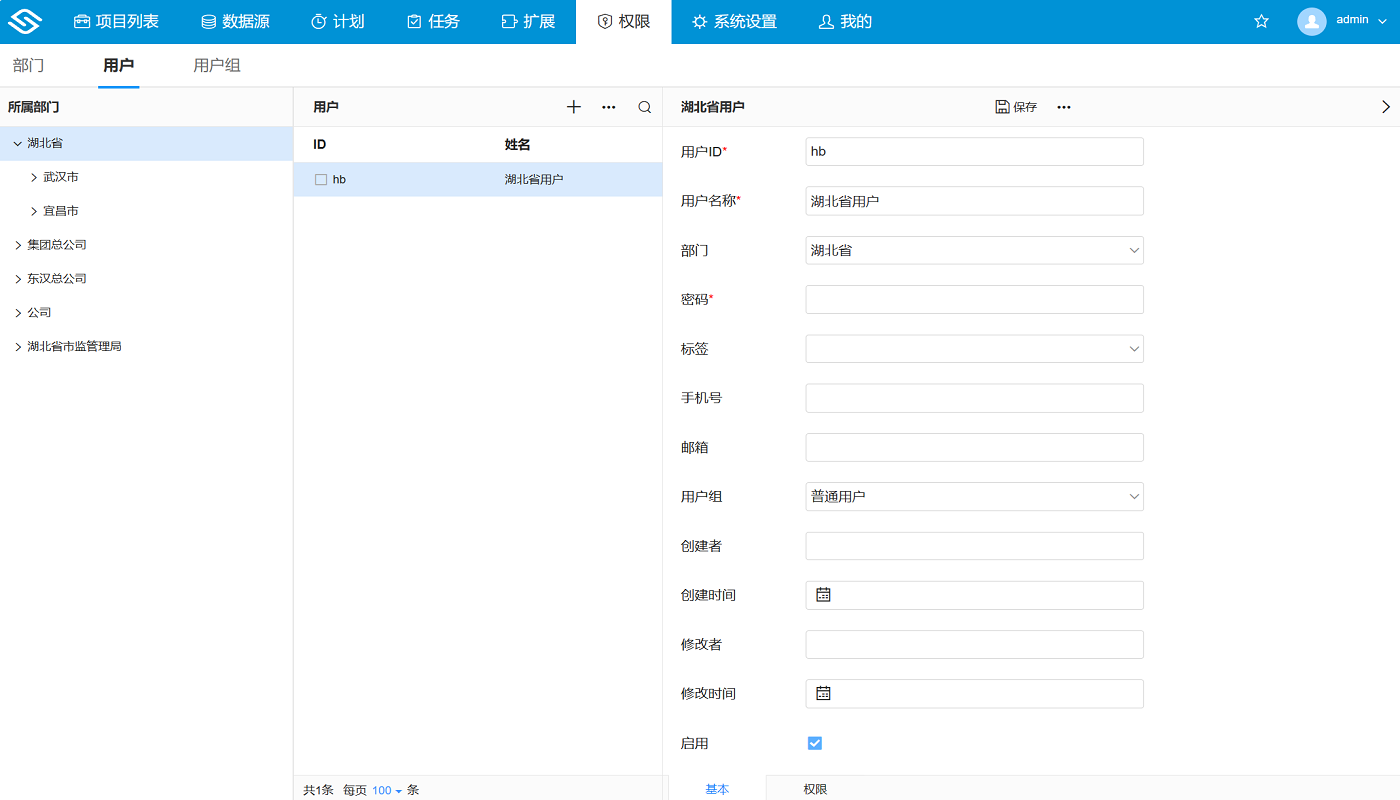Add a new user with the plus icon
This screenshot has height=800, width=1400.
click(x=573, y=106)
